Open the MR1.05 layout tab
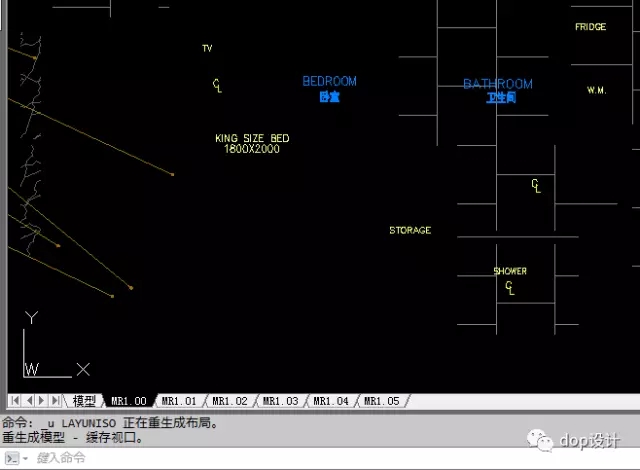640x470 pixels. click(x=382, y=401)
